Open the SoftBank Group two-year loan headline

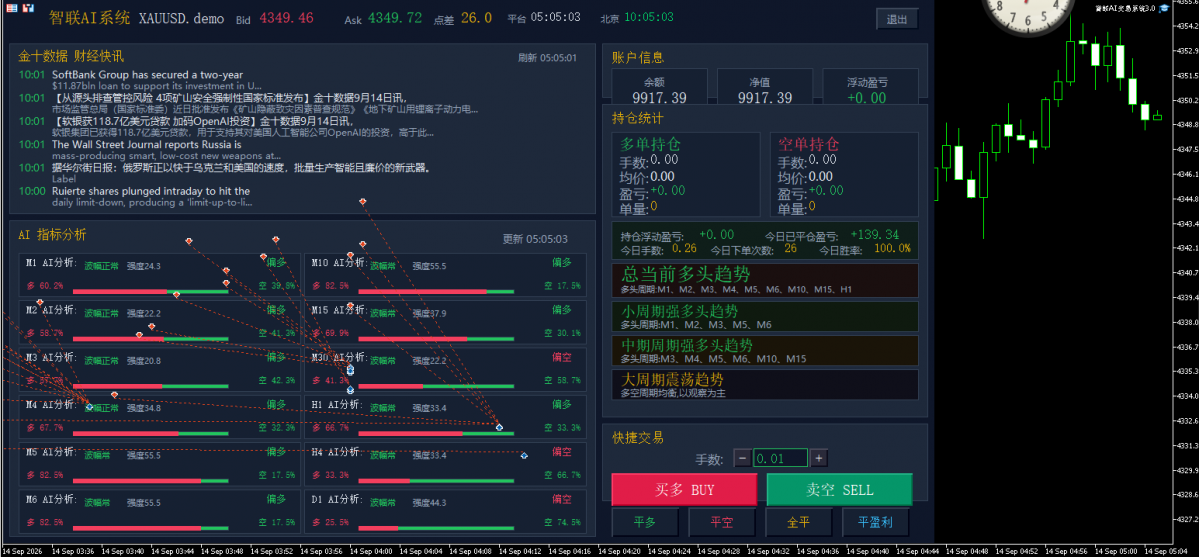[x=148, y=75]
